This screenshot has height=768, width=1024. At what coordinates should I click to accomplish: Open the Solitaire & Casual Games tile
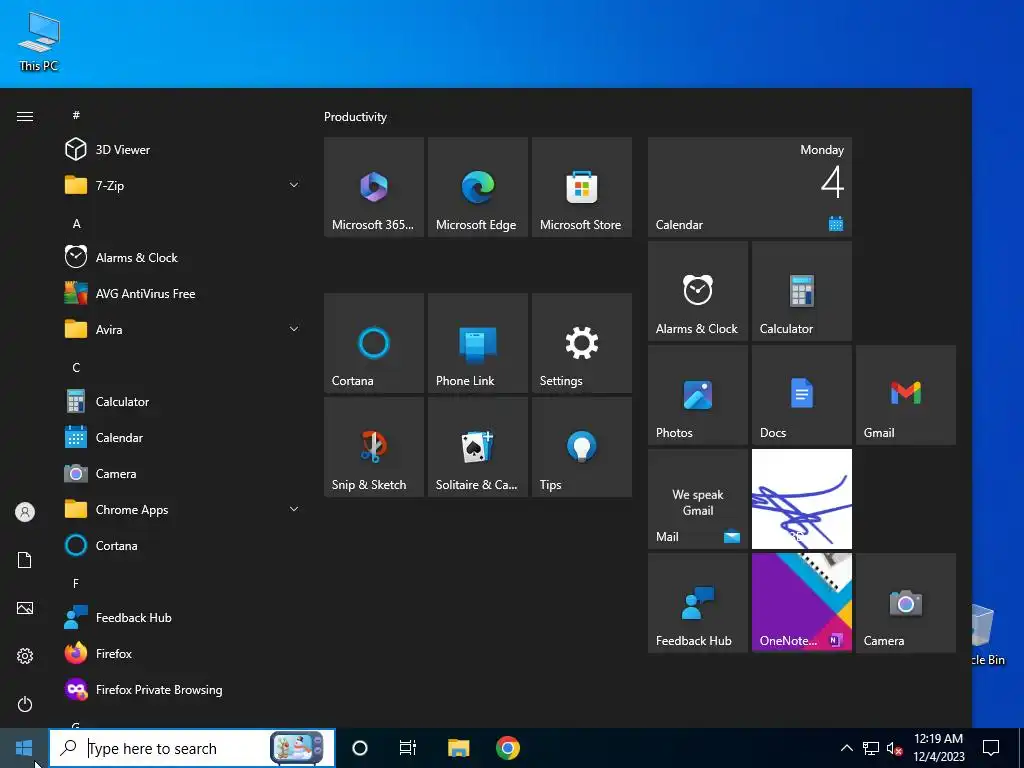pyautogui.click(x=477, y=447)
